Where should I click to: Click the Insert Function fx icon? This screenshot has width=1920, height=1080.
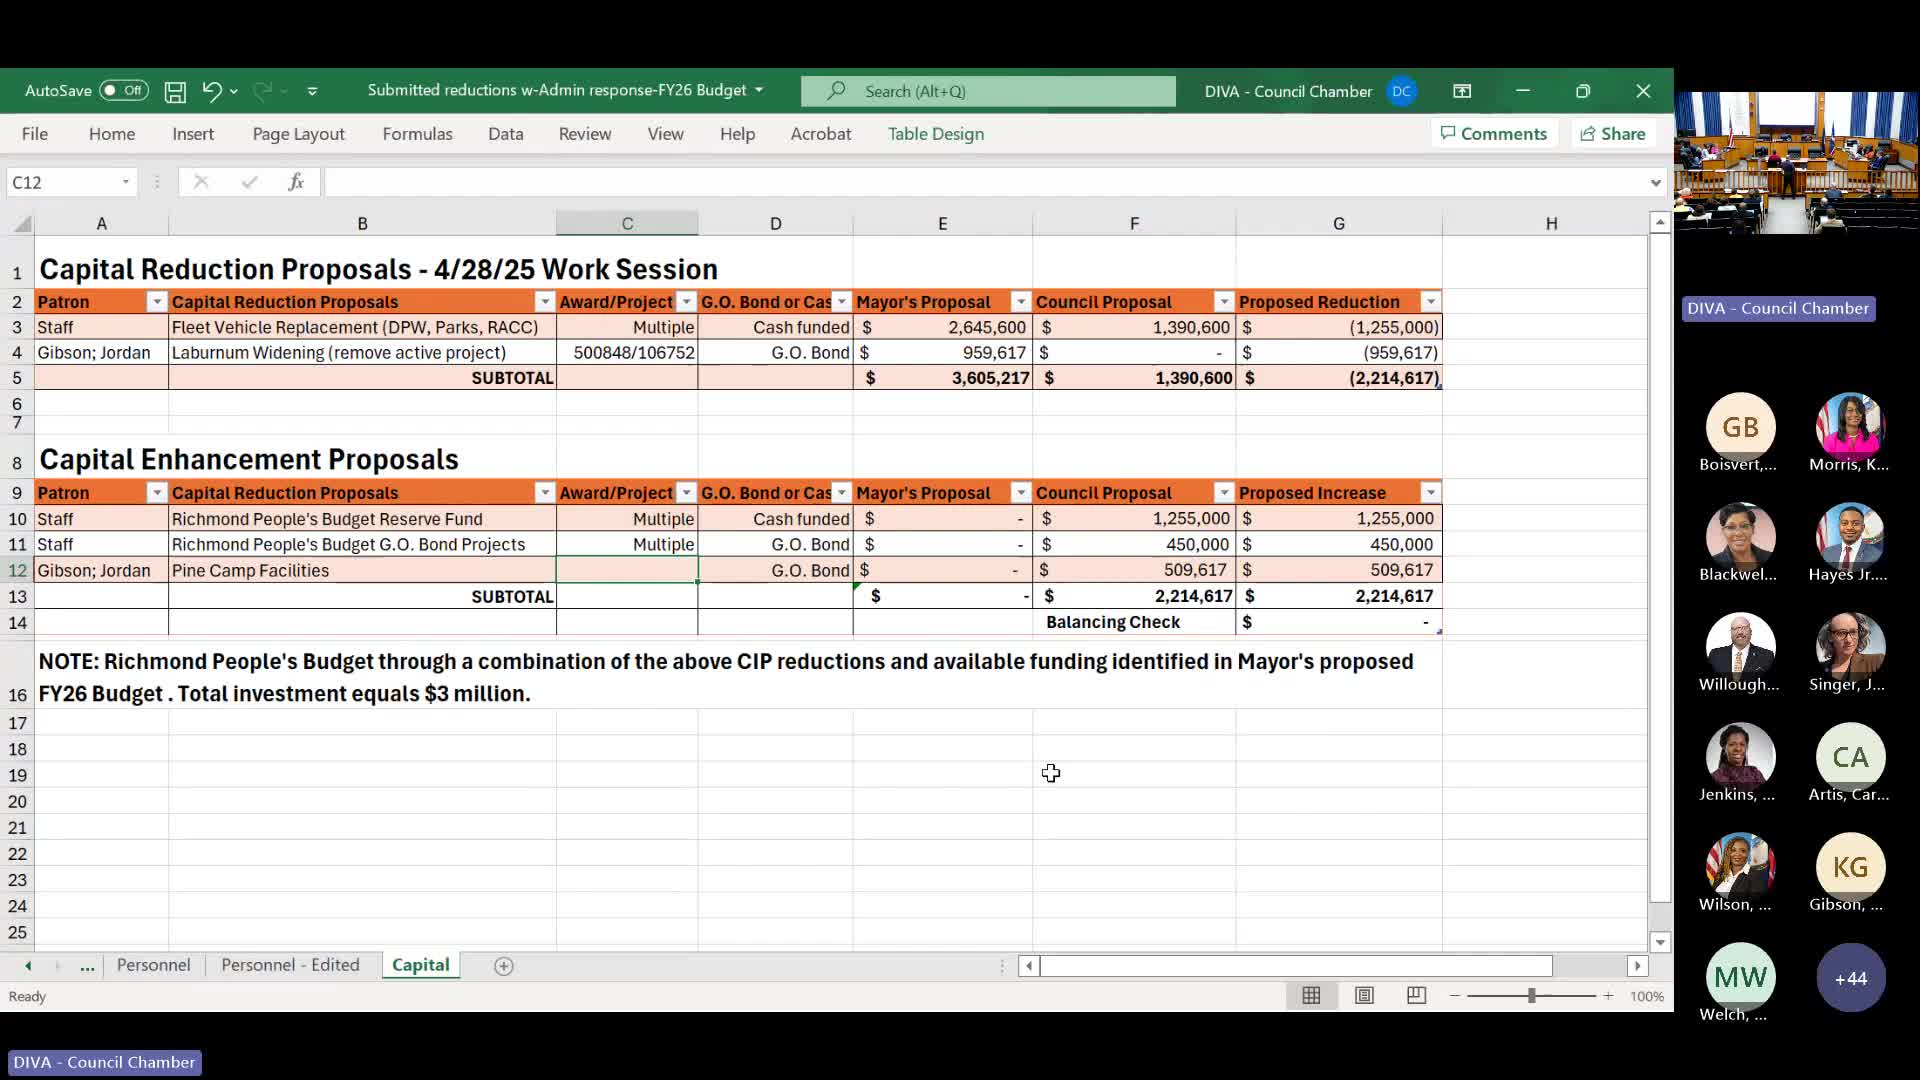point(296,182)
